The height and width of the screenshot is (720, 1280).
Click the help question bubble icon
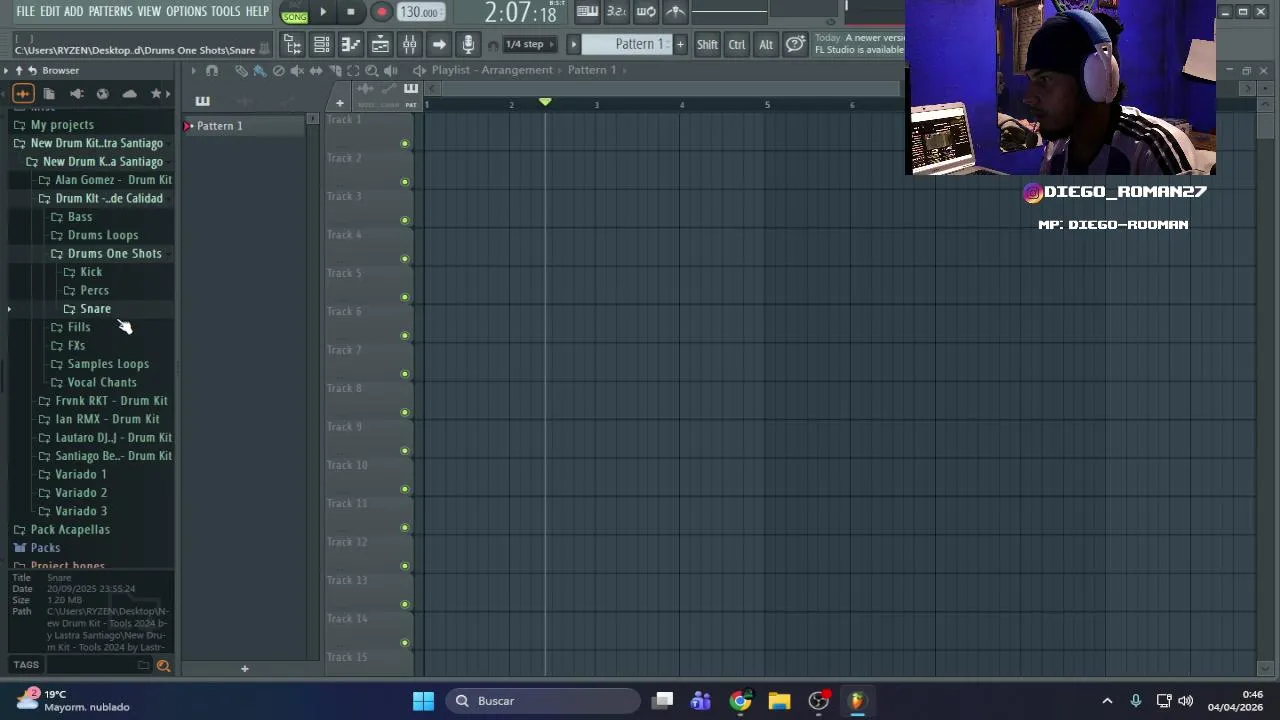[x=795, y=44]
